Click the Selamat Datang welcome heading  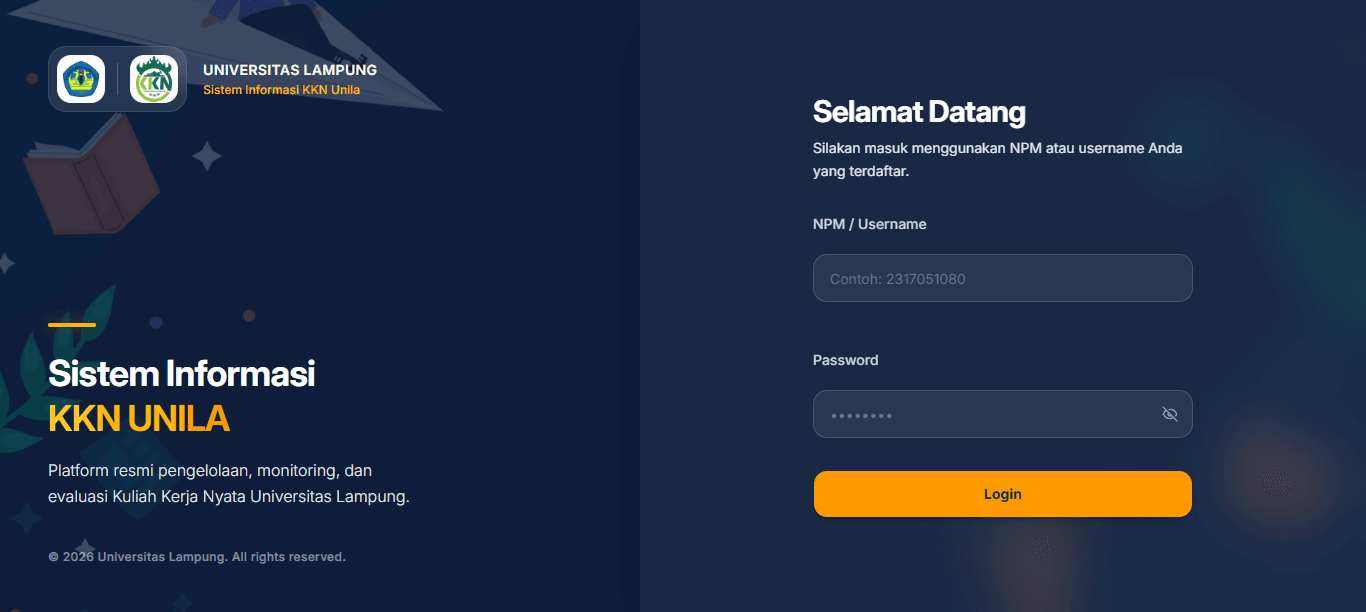pos(919,111)
